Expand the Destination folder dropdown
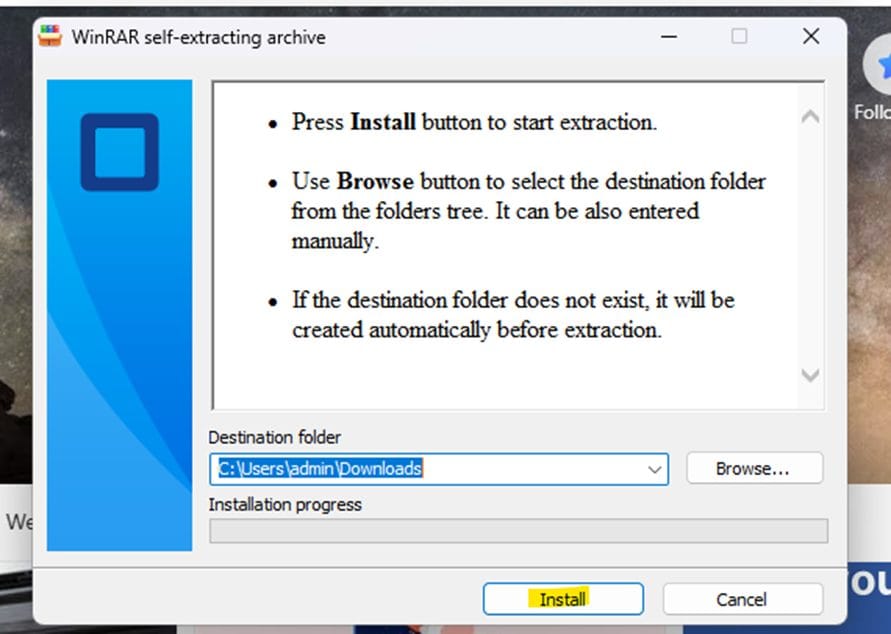Image resolution: width=891 pixels, height=634 pixels. click(x=655, y=469)
